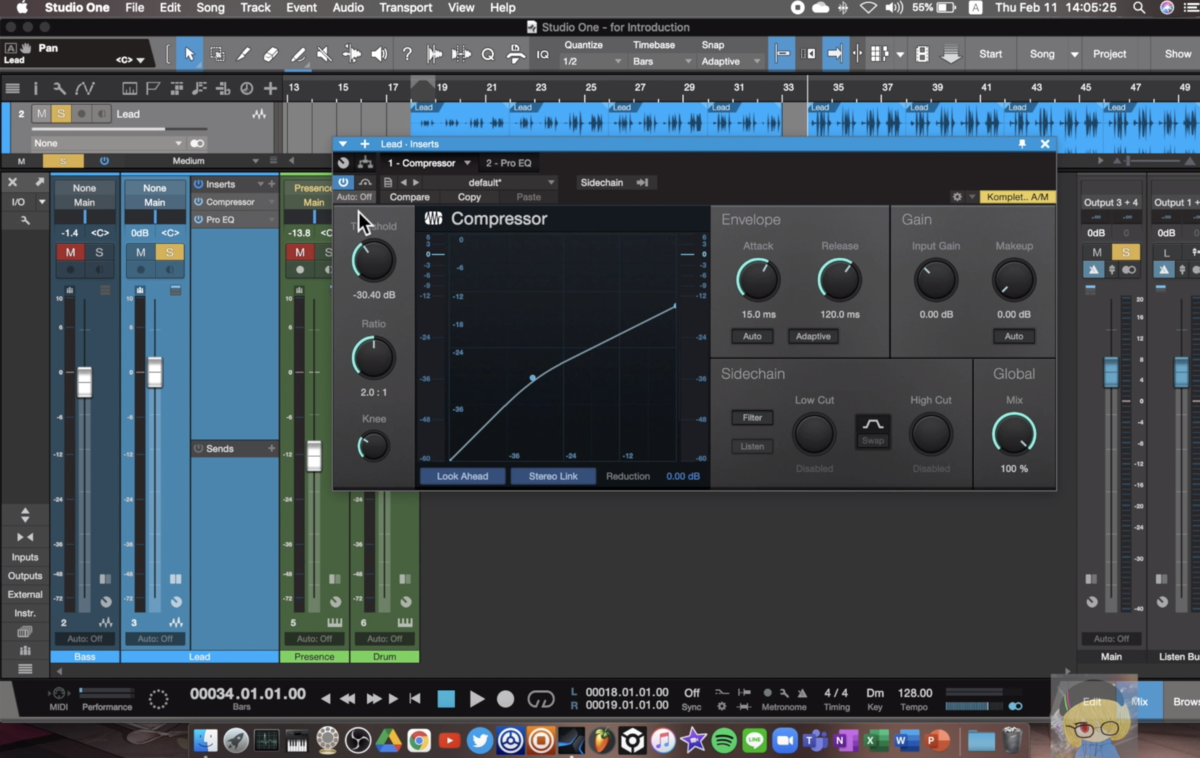Switch to the 2 - Pro EQ tab
The width and height of the screenshot is (1200, 758).
click(x=509, y=163)
